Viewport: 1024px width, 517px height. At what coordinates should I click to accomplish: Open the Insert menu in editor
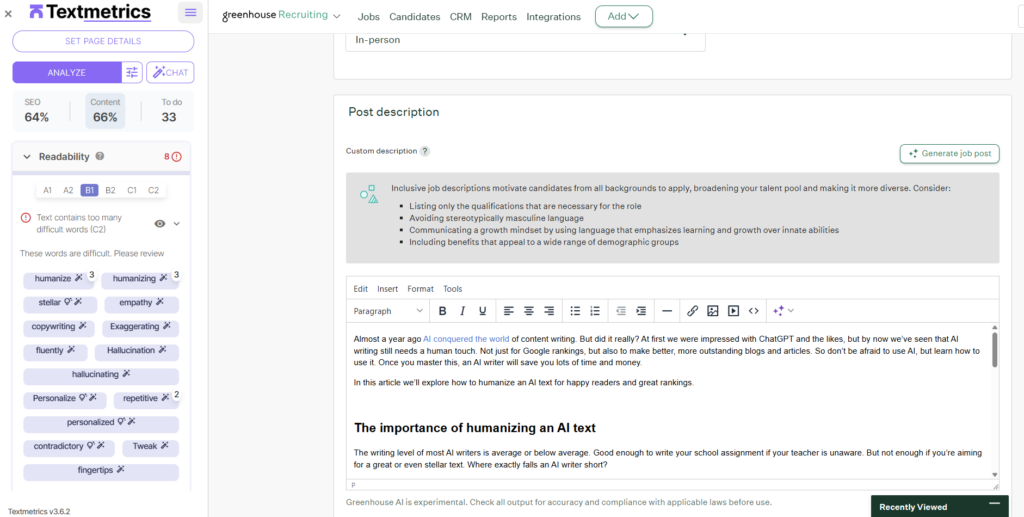point(387,289)
